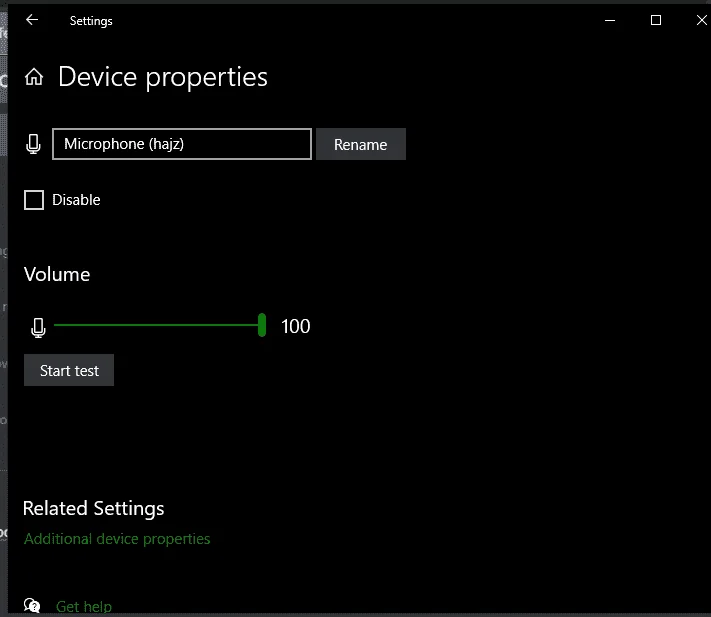Click Start test for the microphone
Image resolution: width=711 pixels, height=617 pixels.
tap(69, 370)
